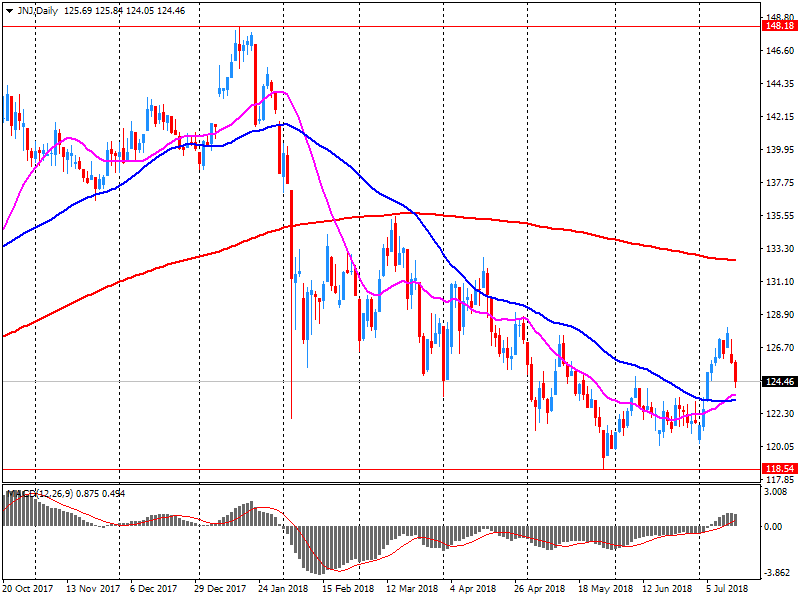Click the OHLC values 125.69 125.84 124.05 124.46
Image resolution: width=800 pixels, height=600 pixels.
(124, 11)
